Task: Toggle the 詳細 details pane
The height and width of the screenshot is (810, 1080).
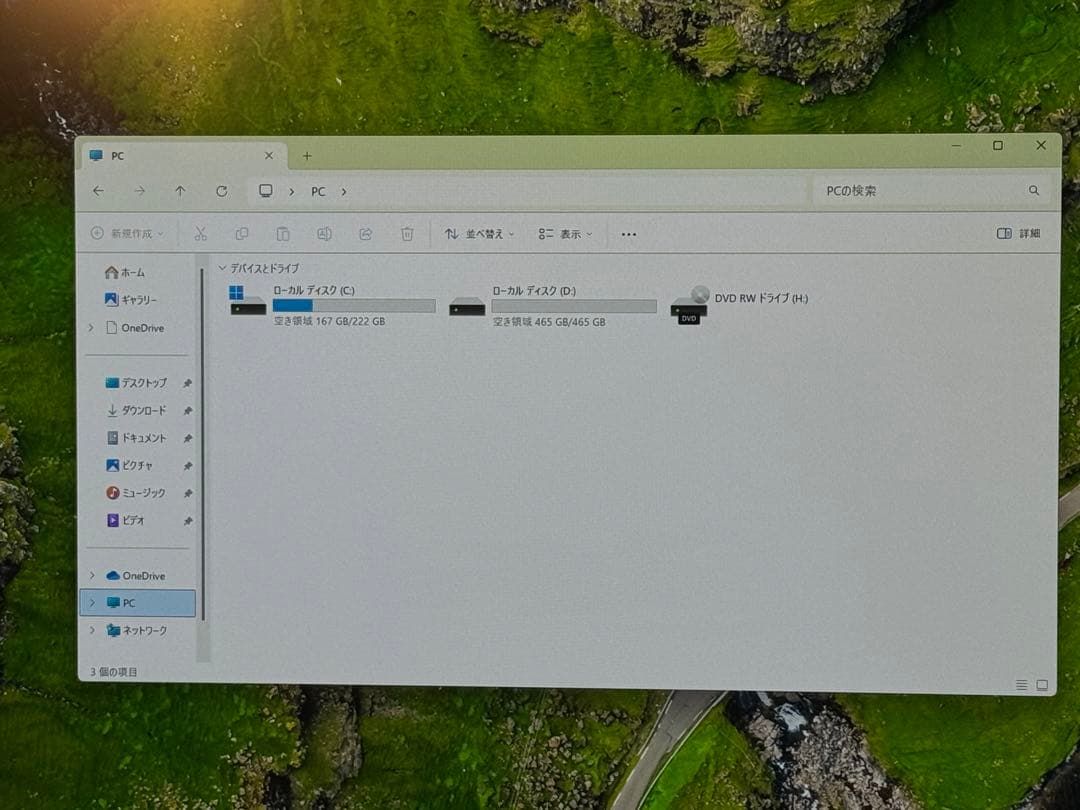Action: click(x=1014, y=232)
